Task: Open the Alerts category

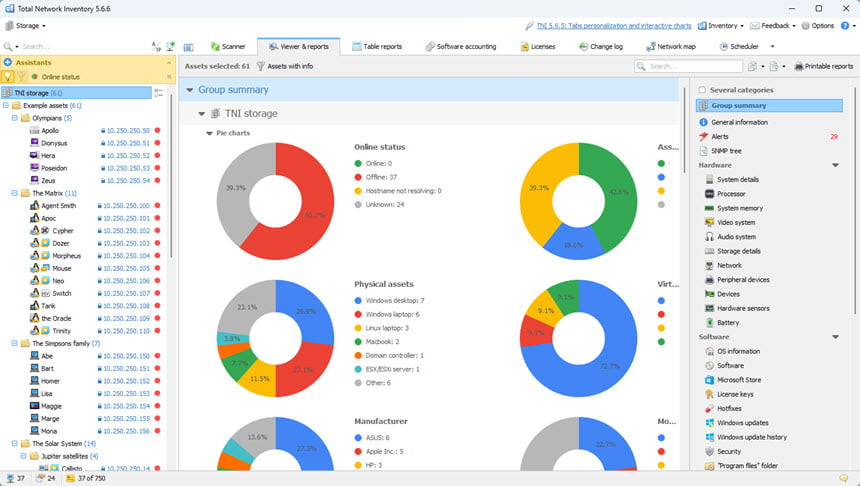Action: (720, 137)
